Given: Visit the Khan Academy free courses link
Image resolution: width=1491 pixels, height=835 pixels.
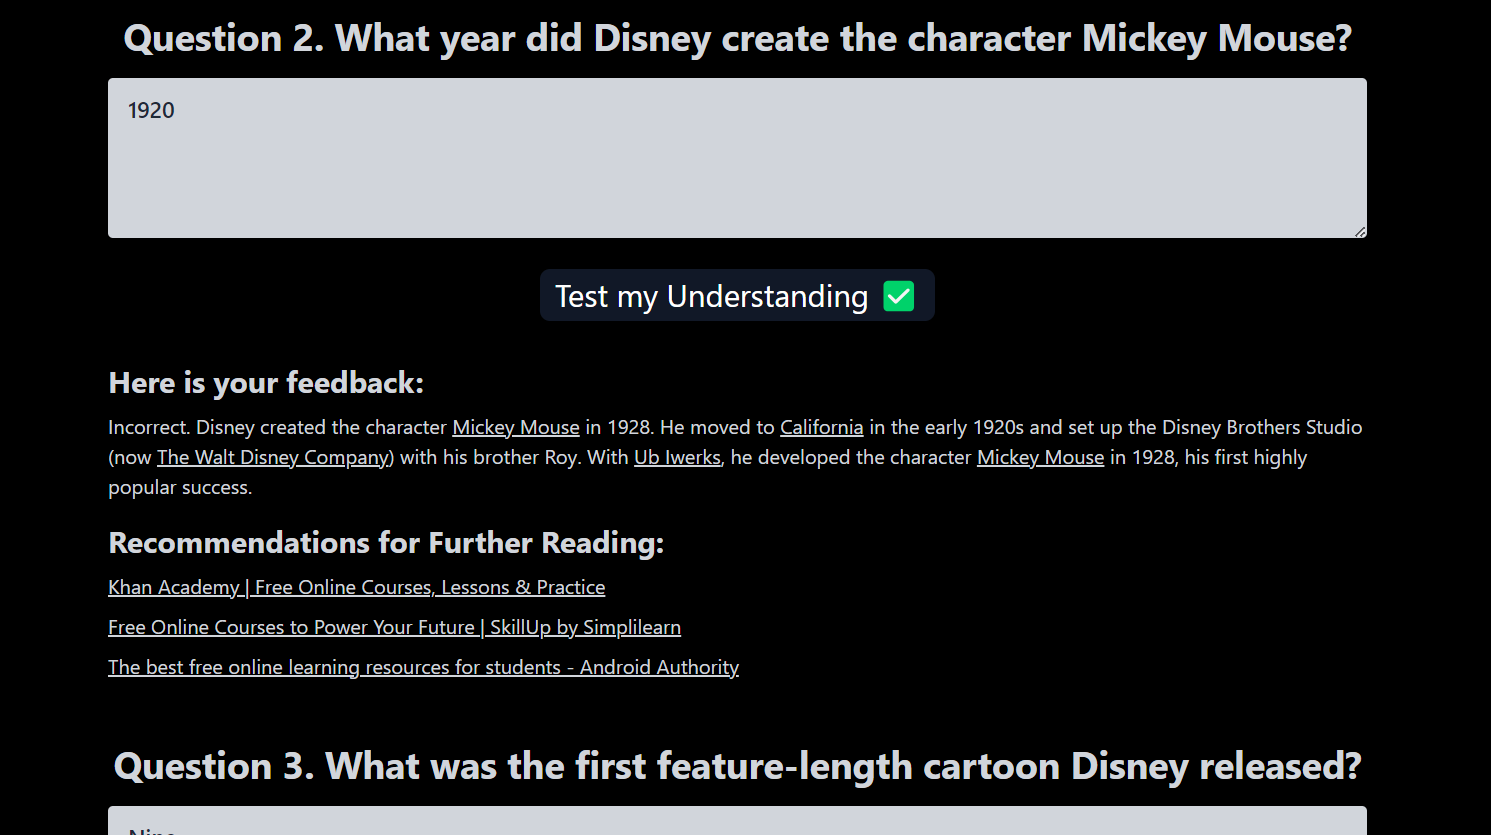Looking at the screenshot, I should (x=357, y=587).
